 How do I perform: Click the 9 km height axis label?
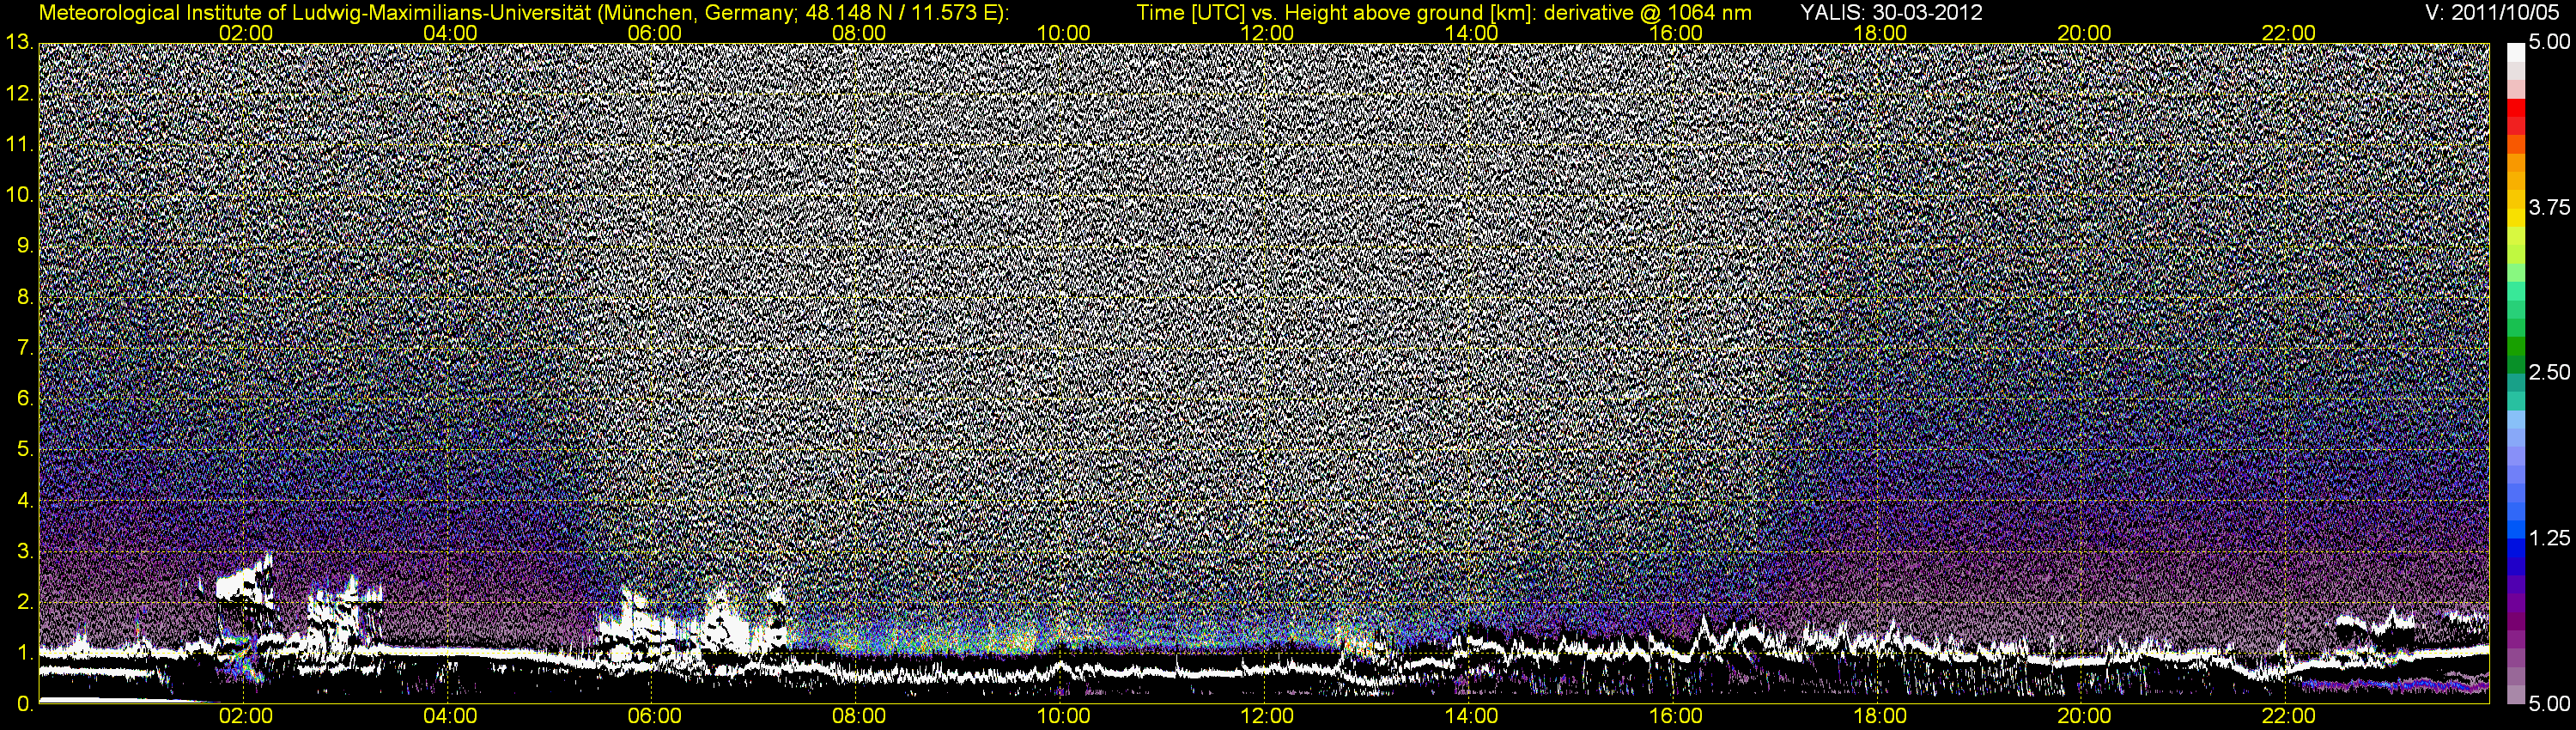click(x=24, y=246)
